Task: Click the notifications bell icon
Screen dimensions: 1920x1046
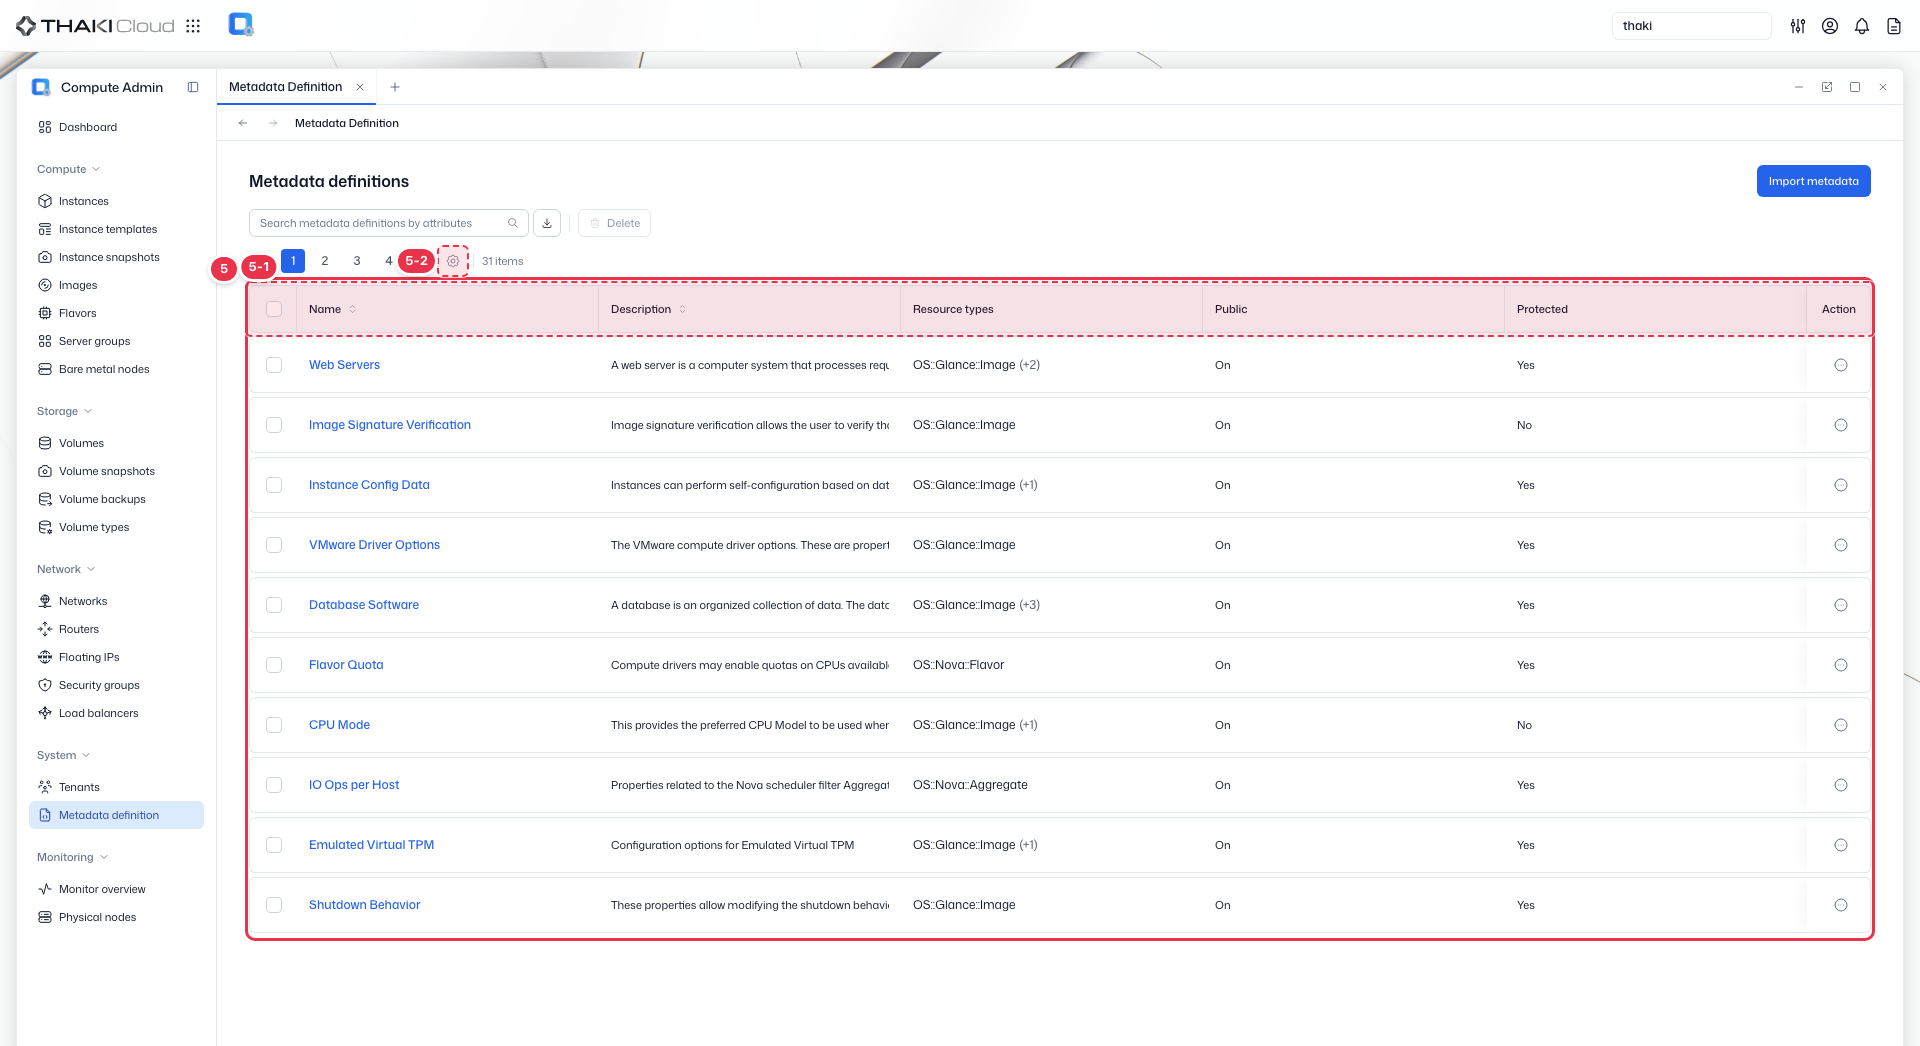Action: click(1861, 26)
